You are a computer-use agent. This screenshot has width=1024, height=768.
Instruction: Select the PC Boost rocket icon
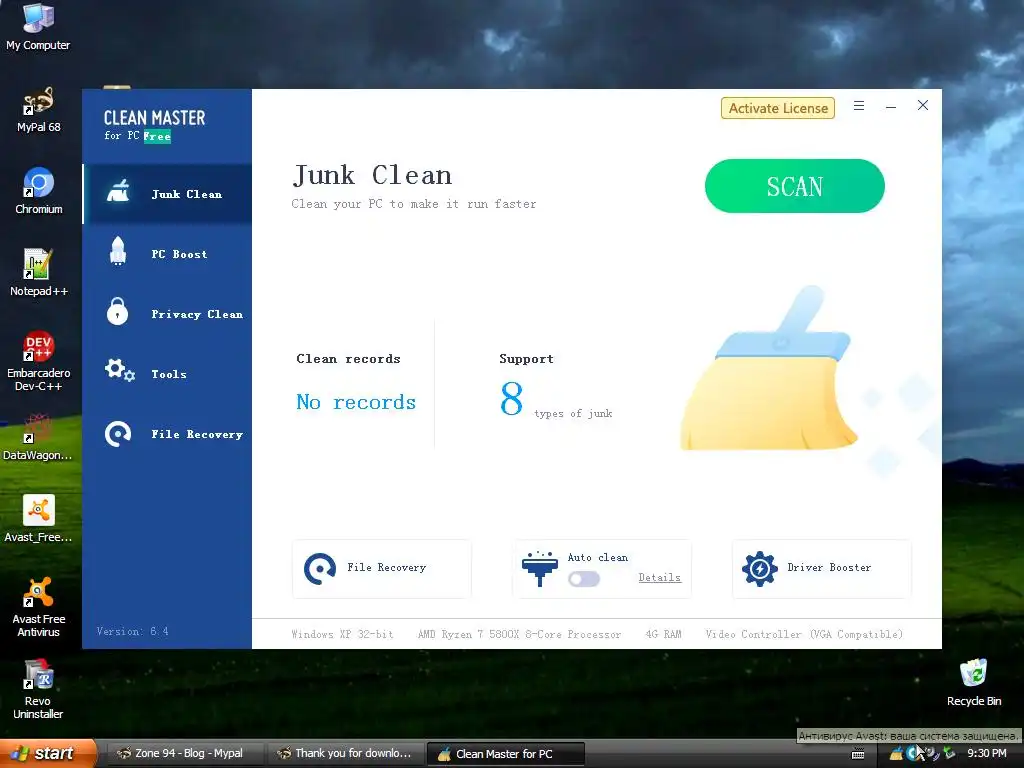coord(118,251)
